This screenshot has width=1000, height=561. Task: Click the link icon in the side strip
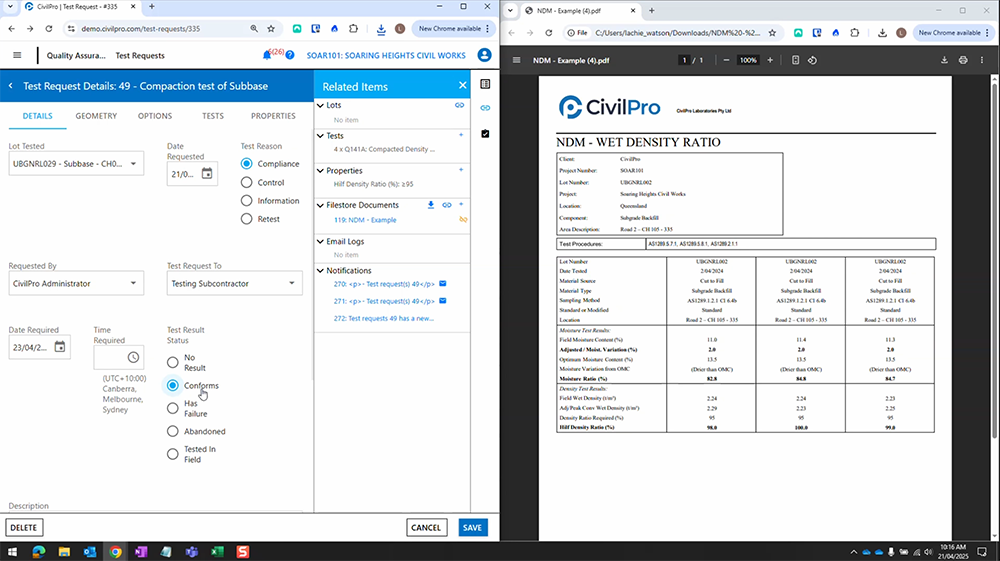click(485, 108)
